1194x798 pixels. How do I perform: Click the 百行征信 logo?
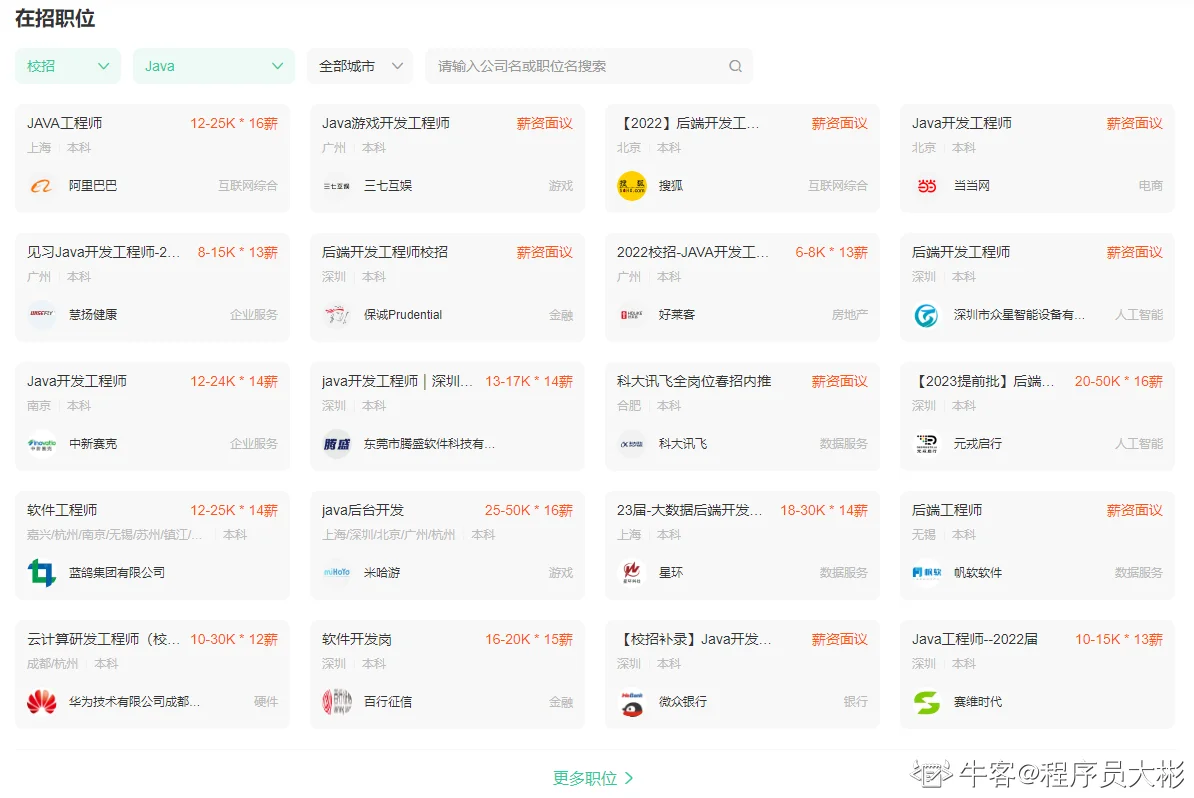click(336, 701)
